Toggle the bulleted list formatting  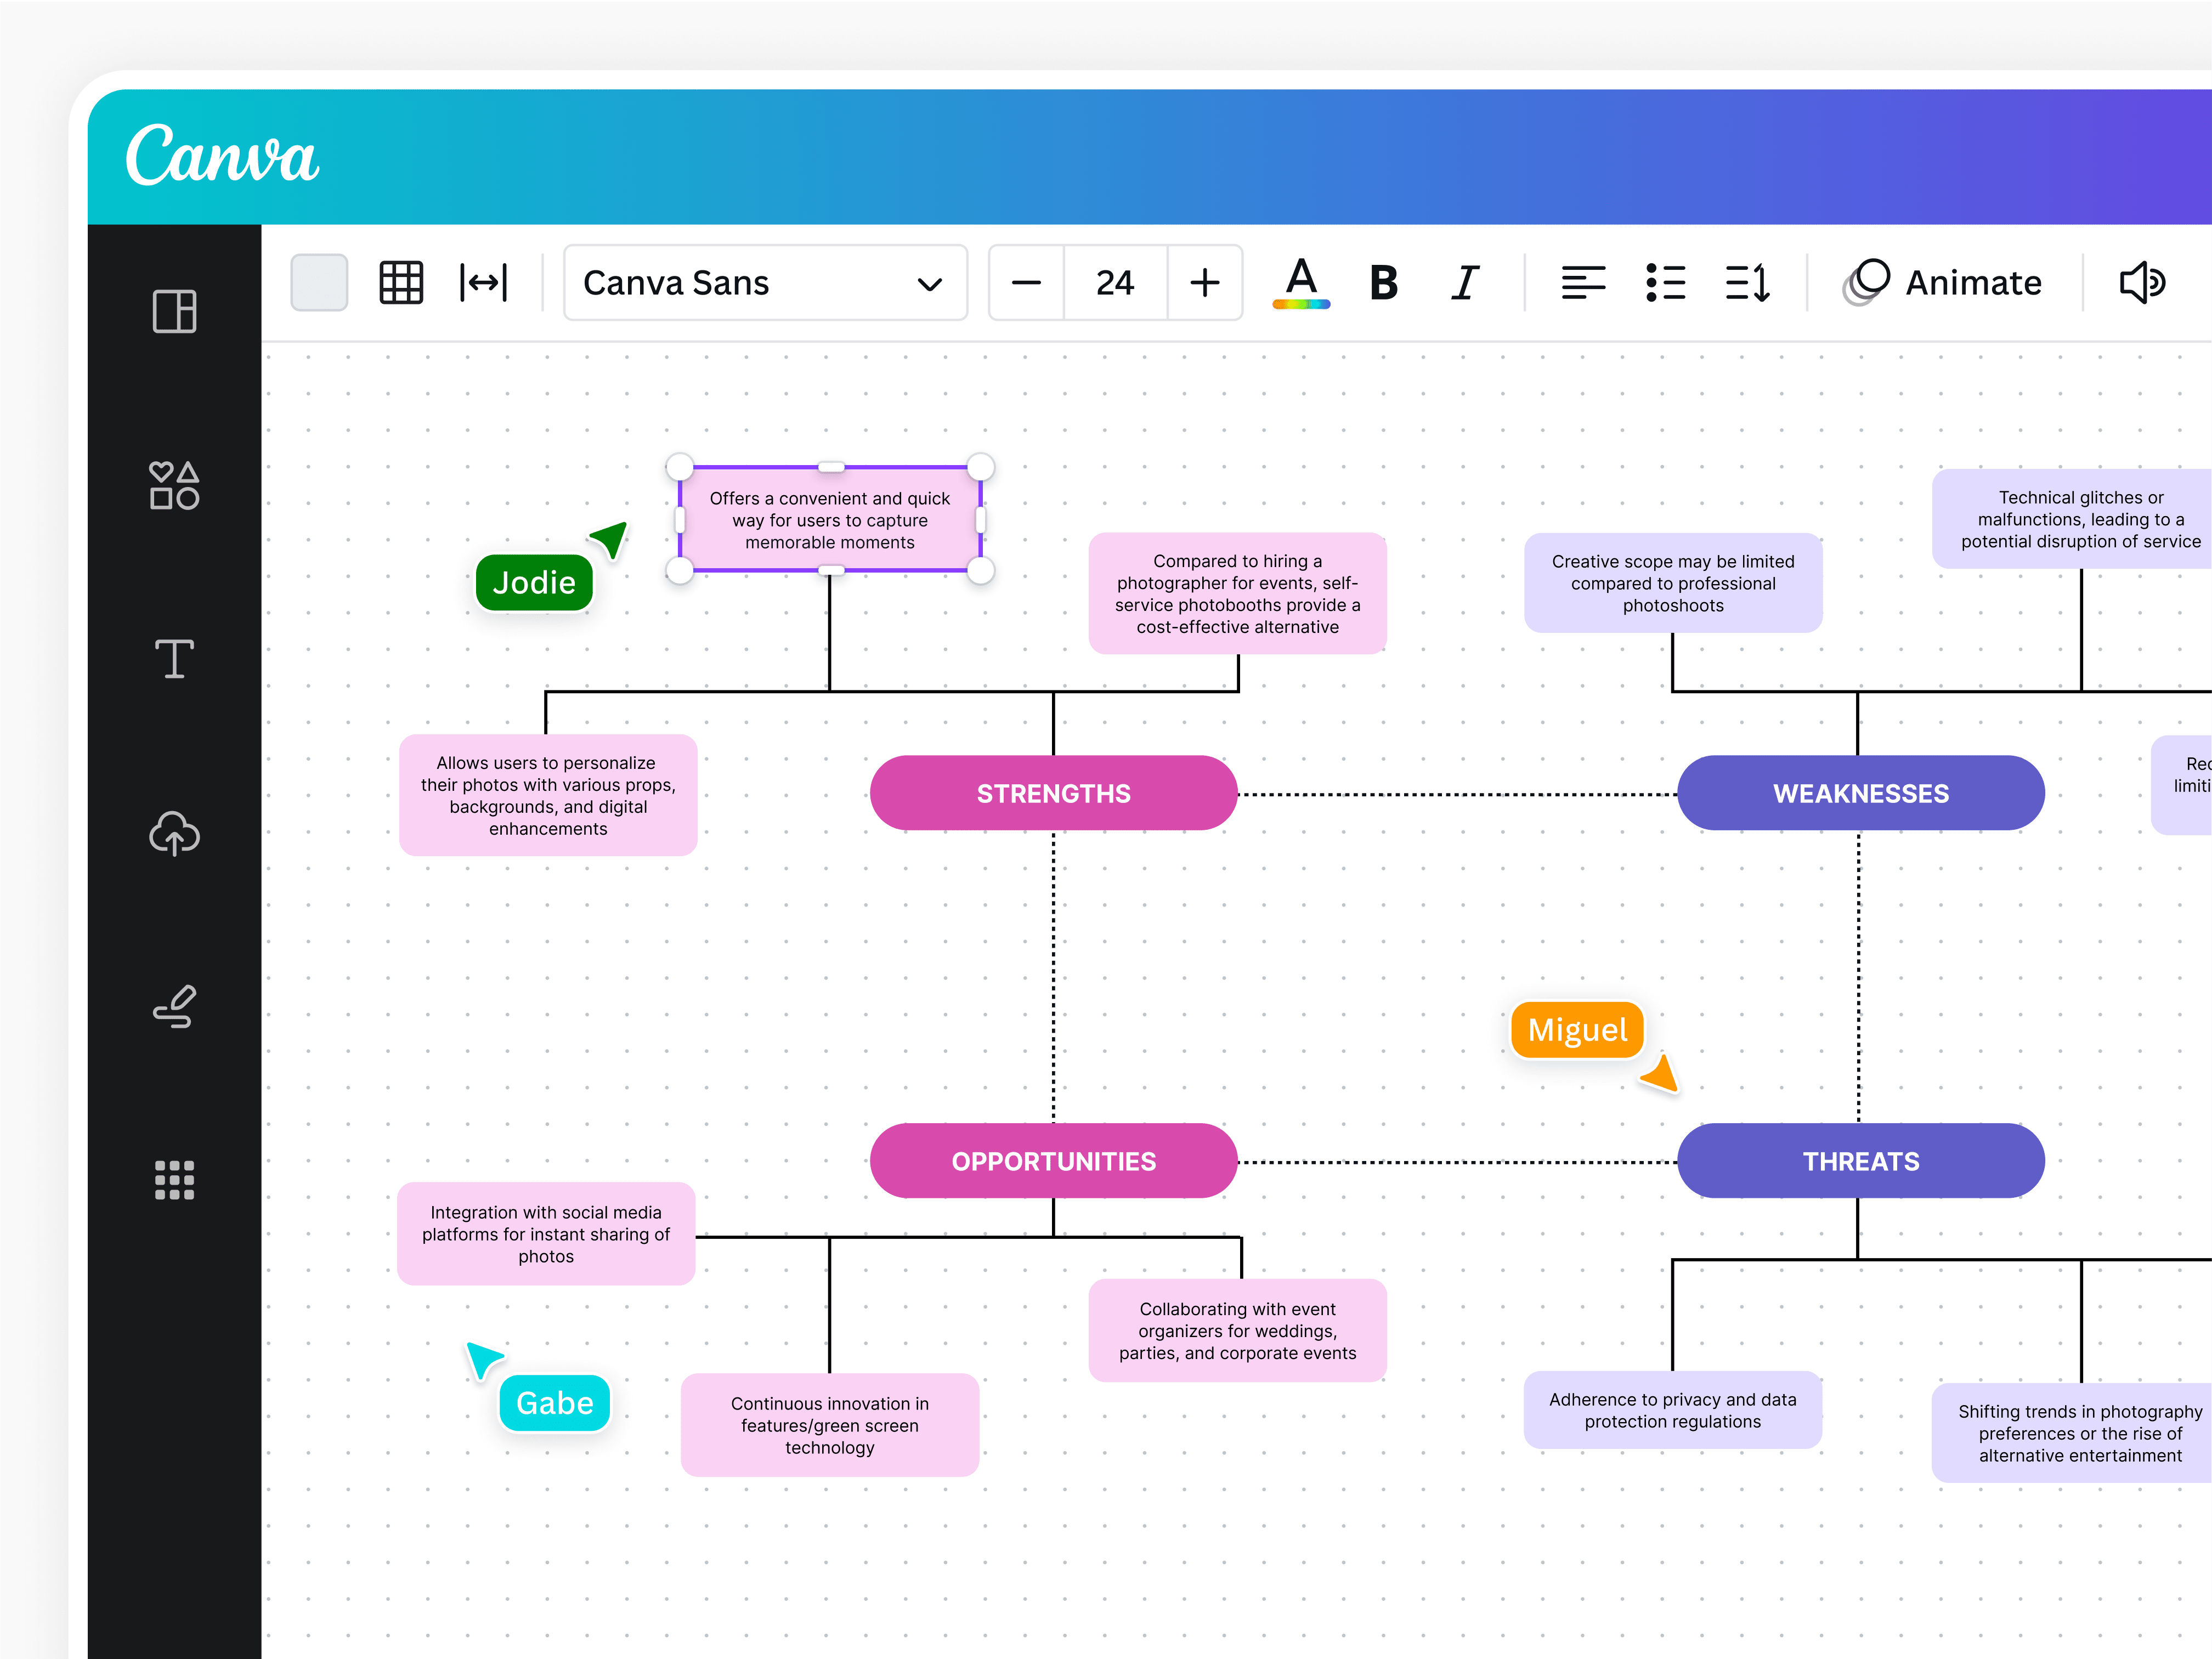(1666, 283)
